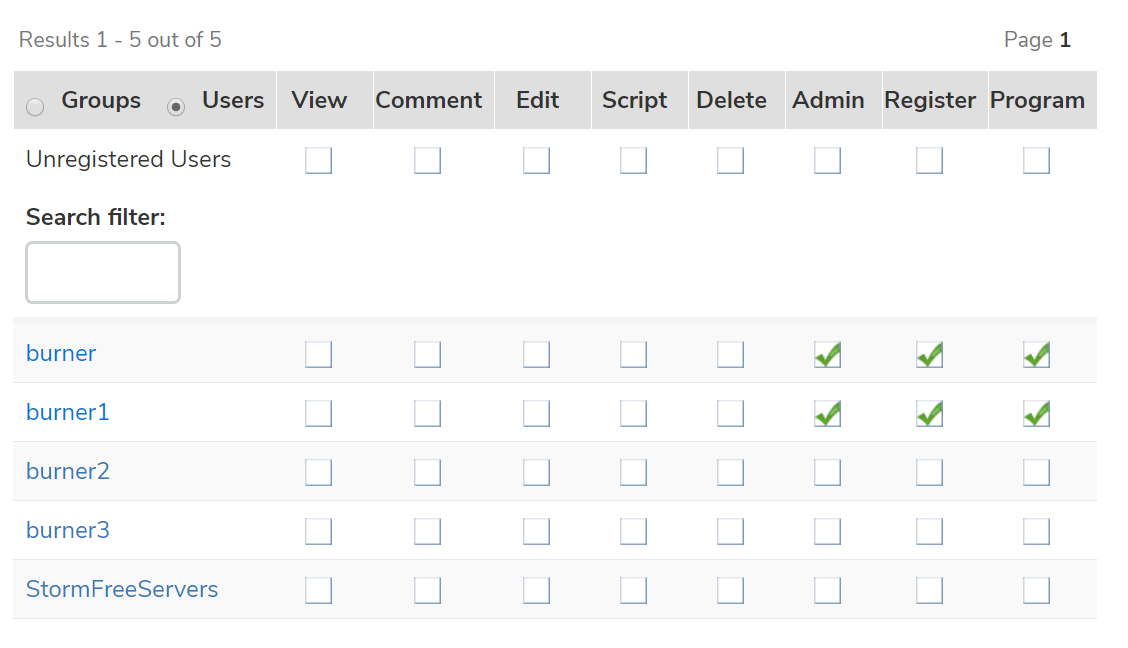This screenshot has height=648, width=1128.
Task: Select the Users radio button
Action: (x=176, y=107)
